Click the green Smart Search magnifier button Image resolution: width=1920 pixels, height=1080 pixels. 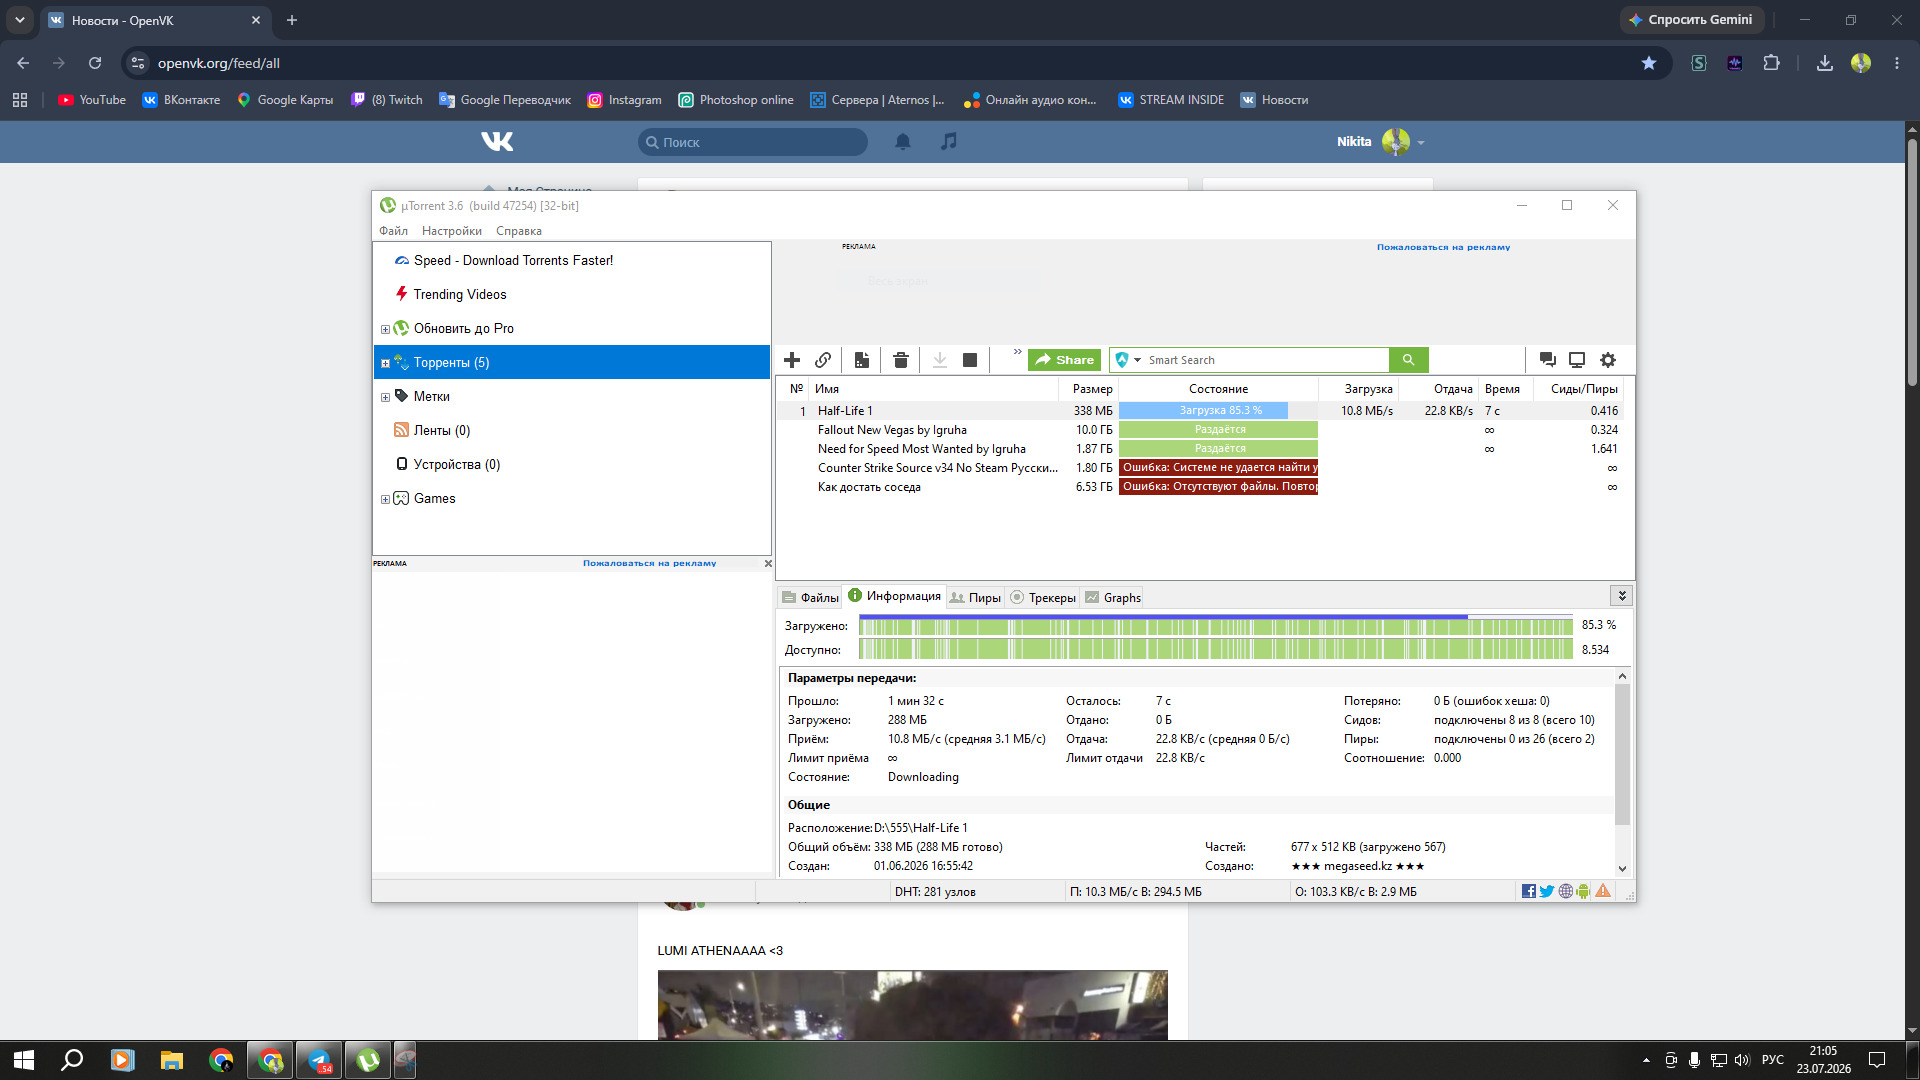(1408, 360)
